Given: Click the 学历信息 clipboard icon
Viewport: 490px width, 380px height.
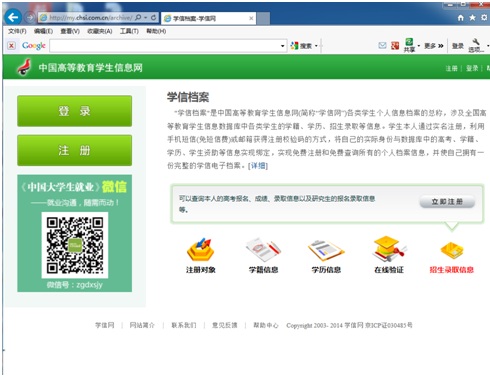Looking at the screenshot, I should click(326, 250).
